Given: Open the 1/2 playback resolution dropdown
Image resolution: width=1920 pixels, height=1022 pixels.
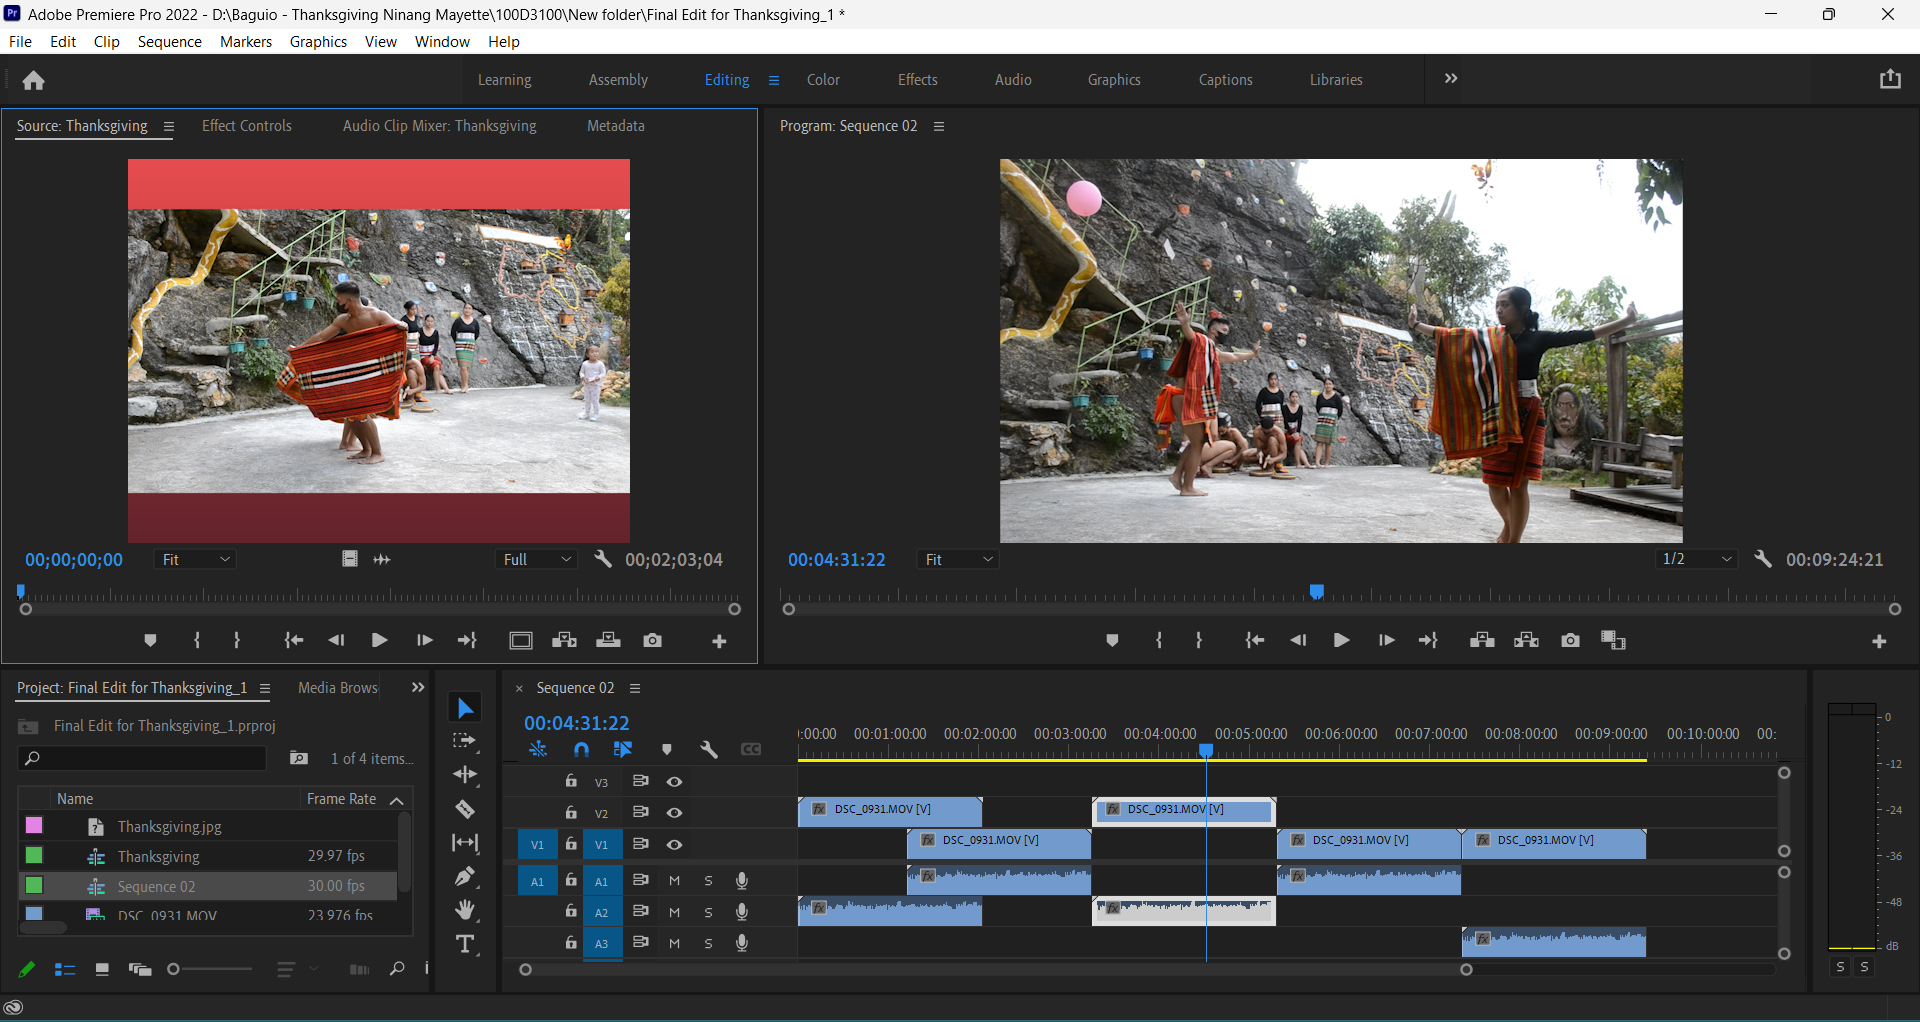Looking at the screenshot, I should coord(1696,560).
